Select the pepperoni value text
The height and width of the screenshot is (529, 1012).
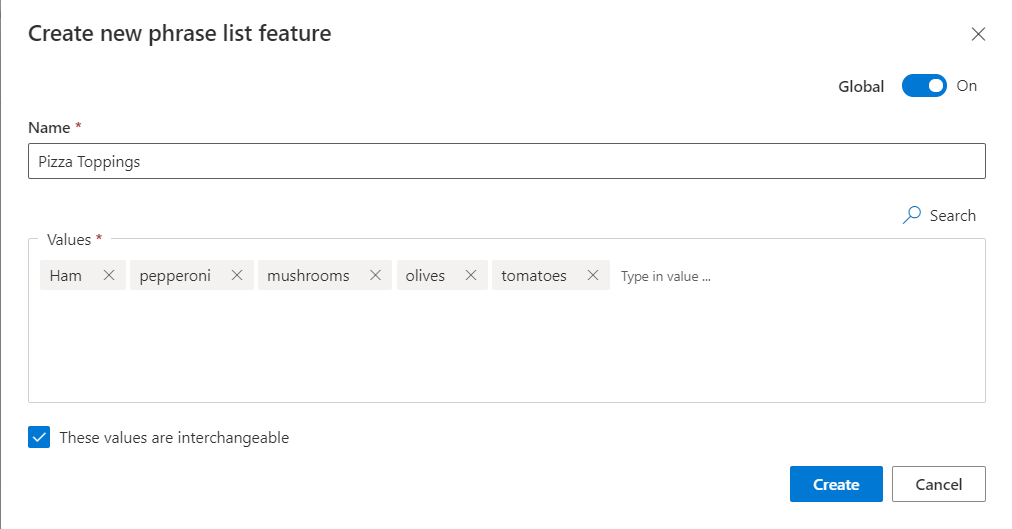[x=175, y=276]
